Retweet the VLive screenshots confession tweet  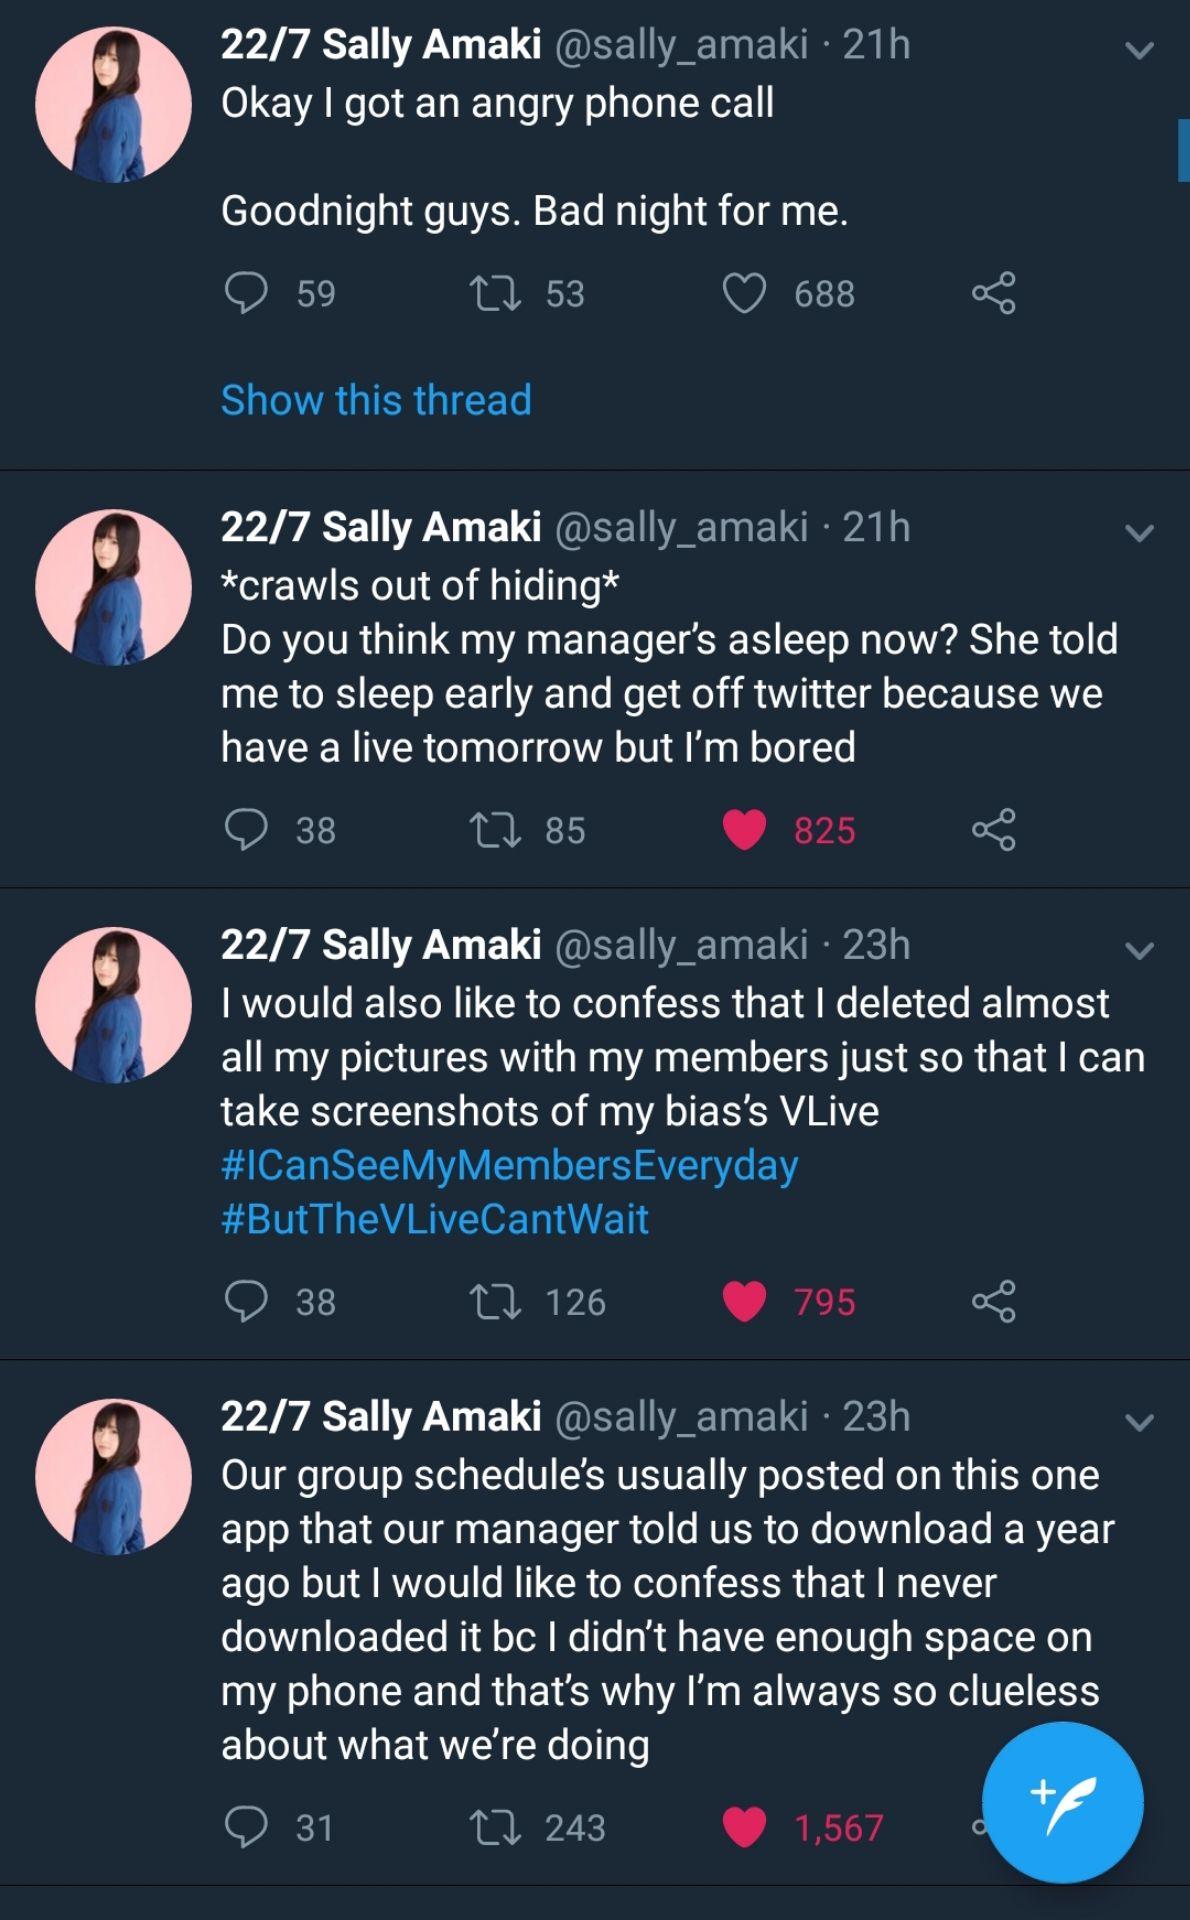(x=495, y=1301)
